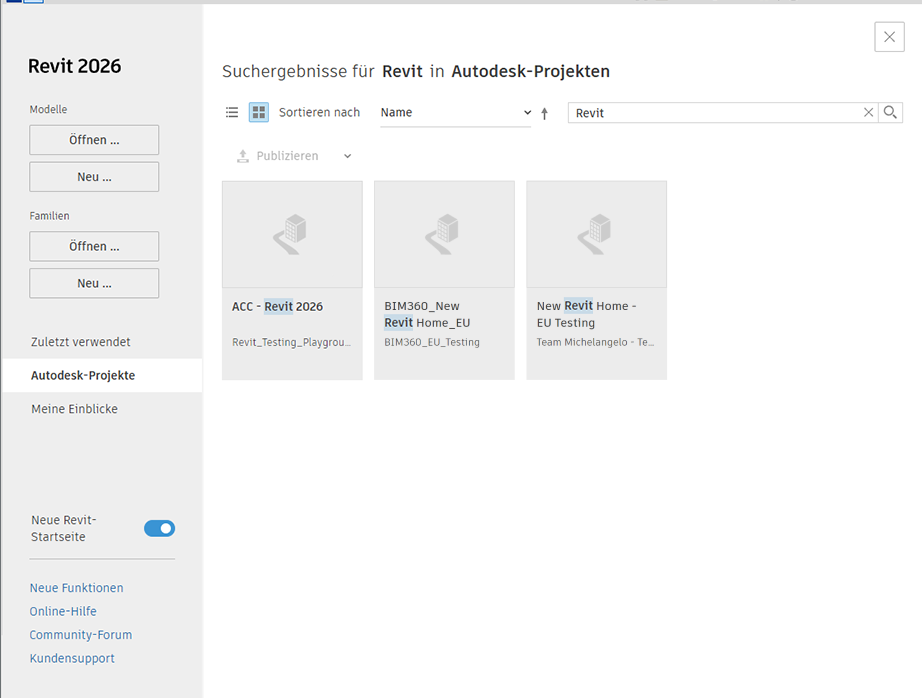Expand the Publizieren dropdown arrow
Viewport: 922px width, 698px height.
(x=348, y=156)
